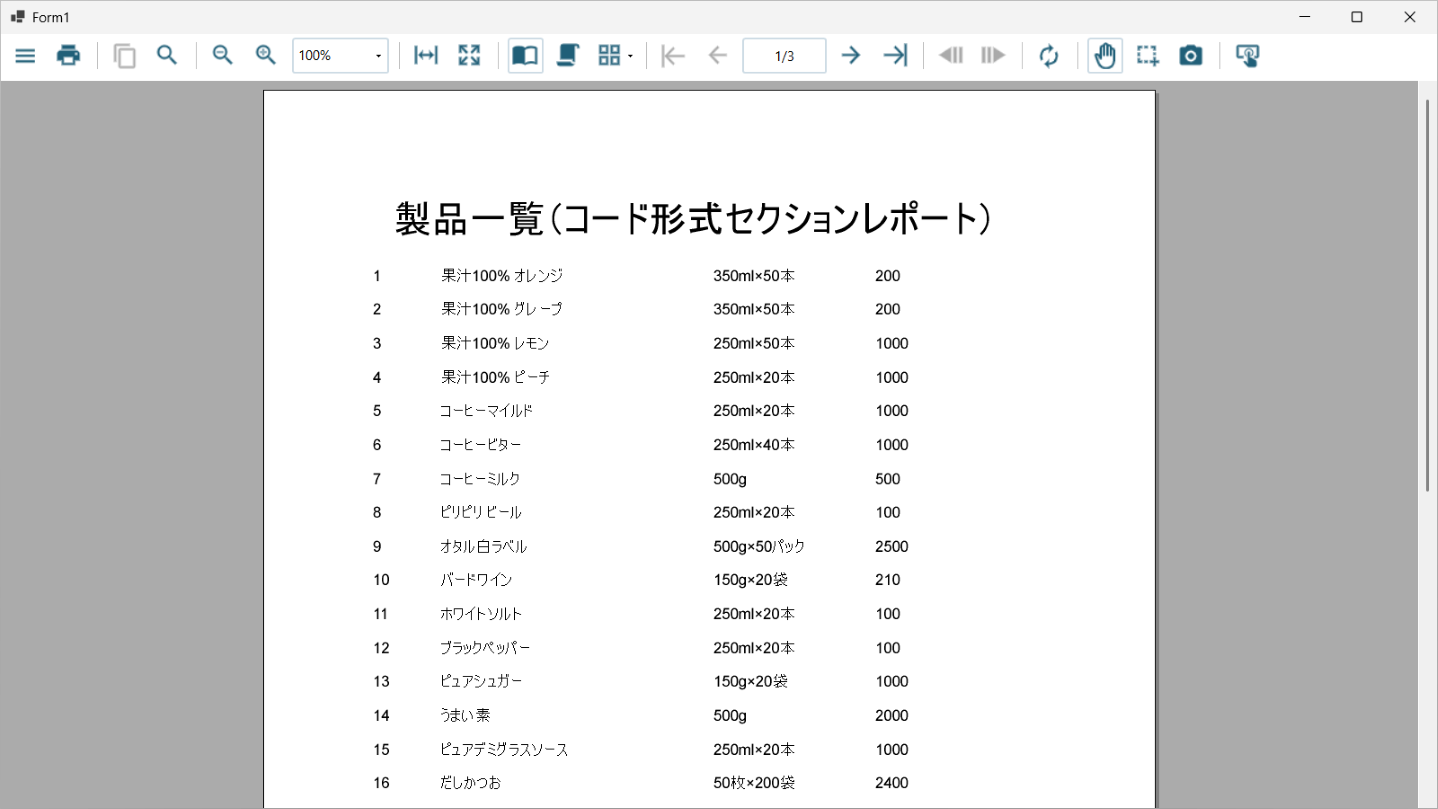
Task: Toggle the pan hand tool
Action: click(1105, 56)
